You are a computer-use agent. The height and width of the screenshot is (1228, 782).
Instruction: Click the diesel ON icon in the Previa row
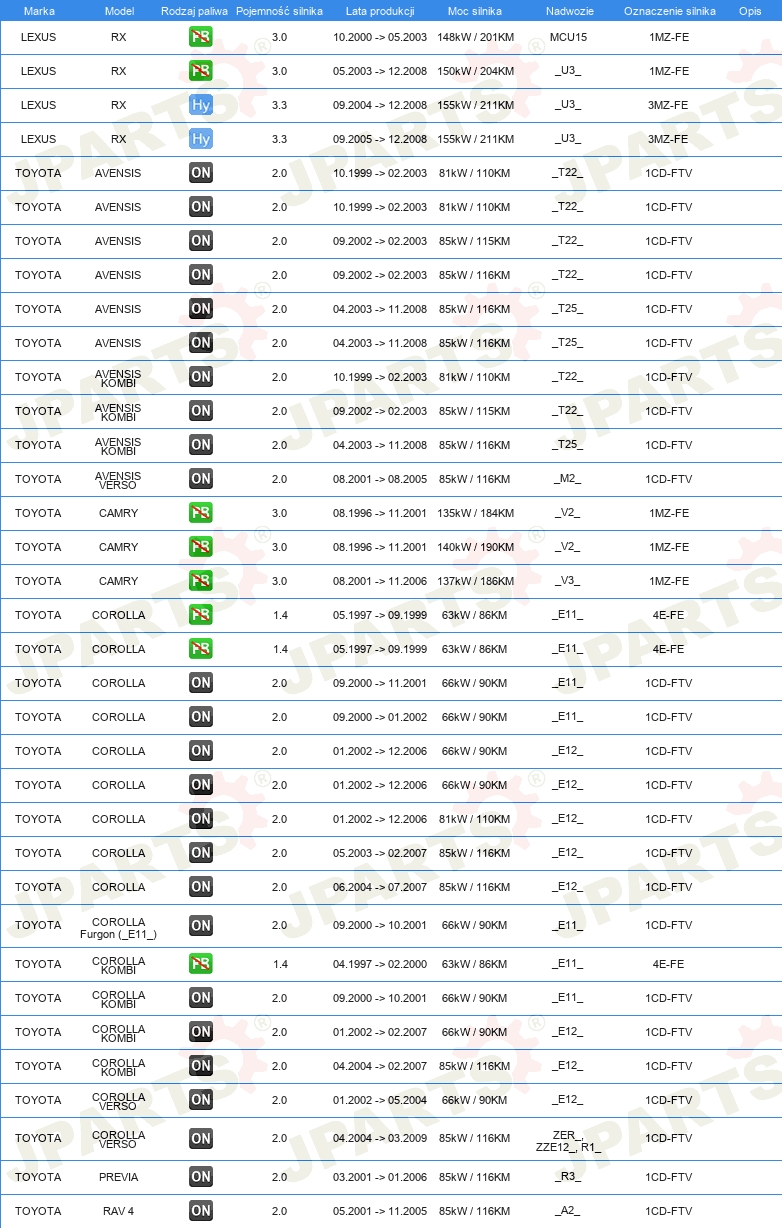201,1177
